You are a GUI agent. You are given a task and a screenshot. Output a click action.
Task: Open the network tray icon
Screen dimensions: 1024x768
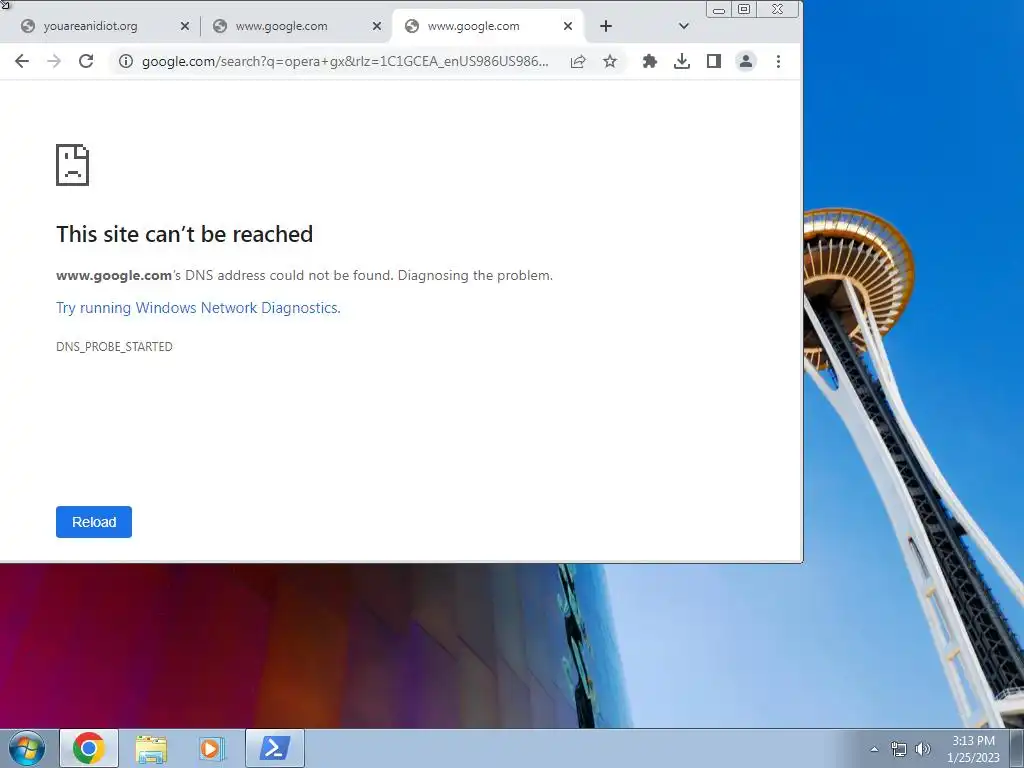[899, 749]
